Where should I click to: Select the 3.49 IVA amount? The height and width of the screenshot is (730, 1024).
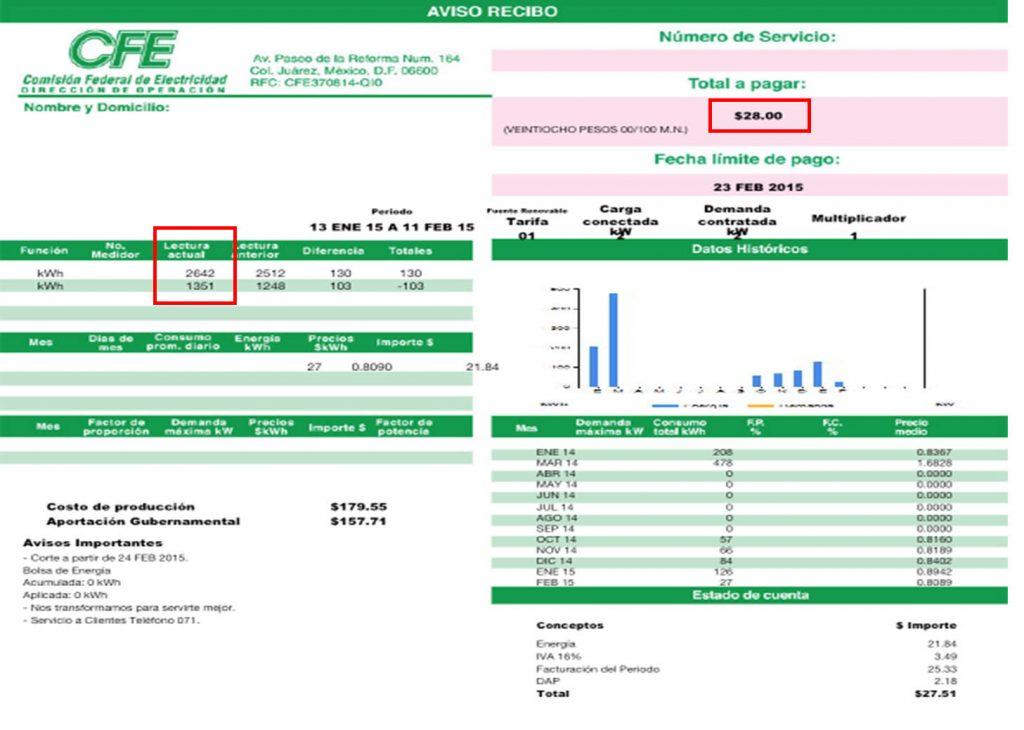pos(946,657)
